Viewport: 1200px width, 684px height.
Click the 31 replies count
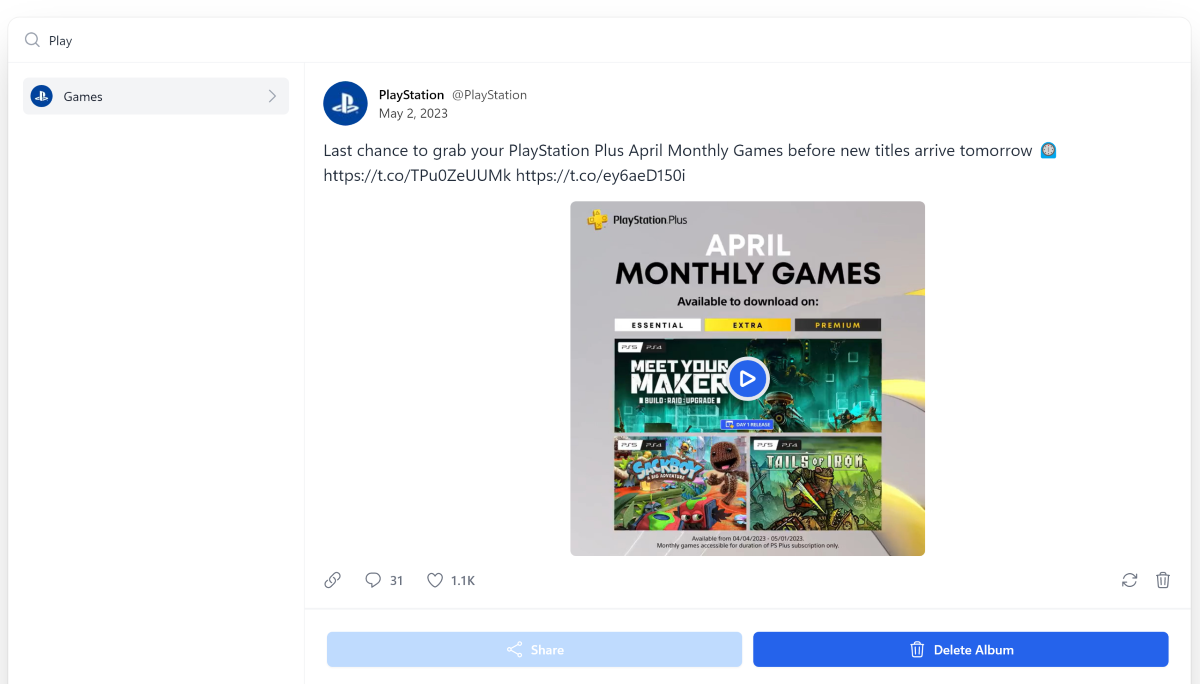click(x=397, y=581)
